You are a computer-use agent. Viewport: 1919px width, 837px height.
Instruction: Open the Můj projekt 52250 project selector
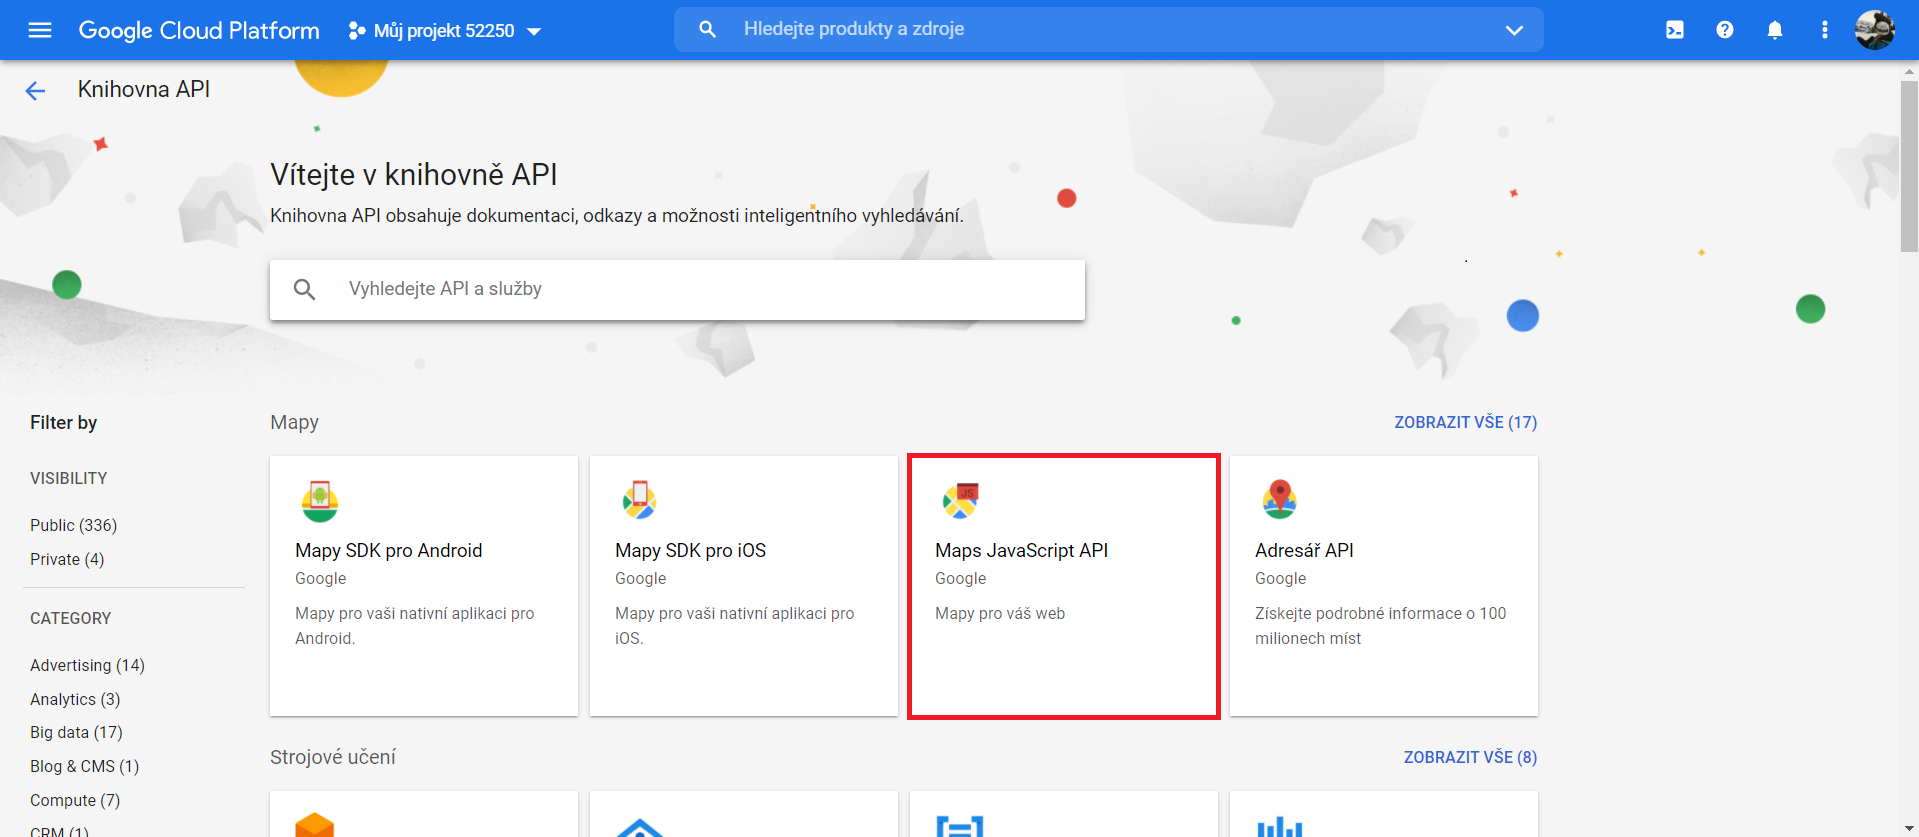tap(445, 31)
